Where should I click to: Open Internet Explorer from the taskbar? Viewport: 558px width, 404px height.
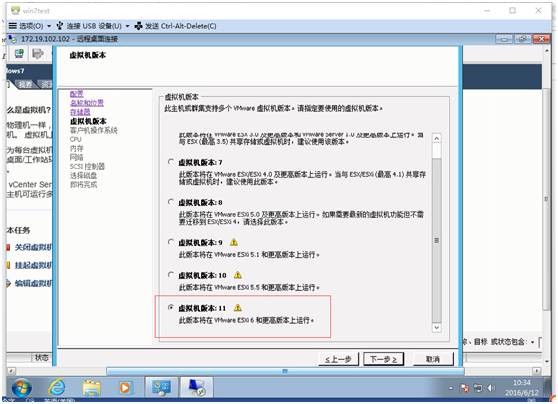(x=57, y=387)
